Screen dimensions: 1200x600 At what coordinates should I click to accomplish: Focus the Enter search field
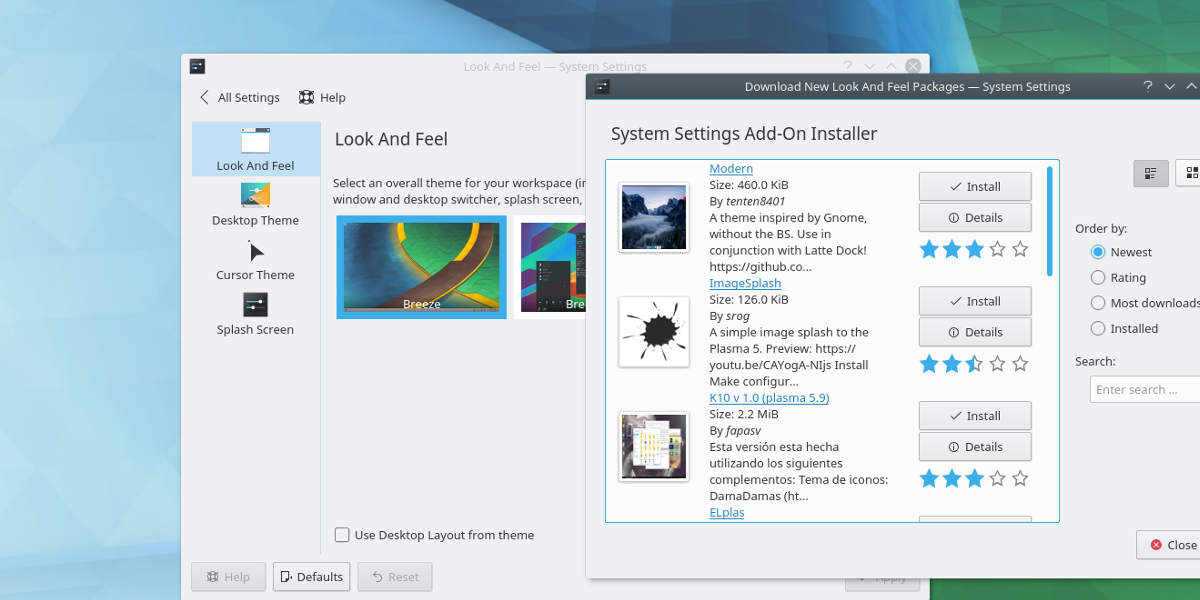(x=1145, y=389)
